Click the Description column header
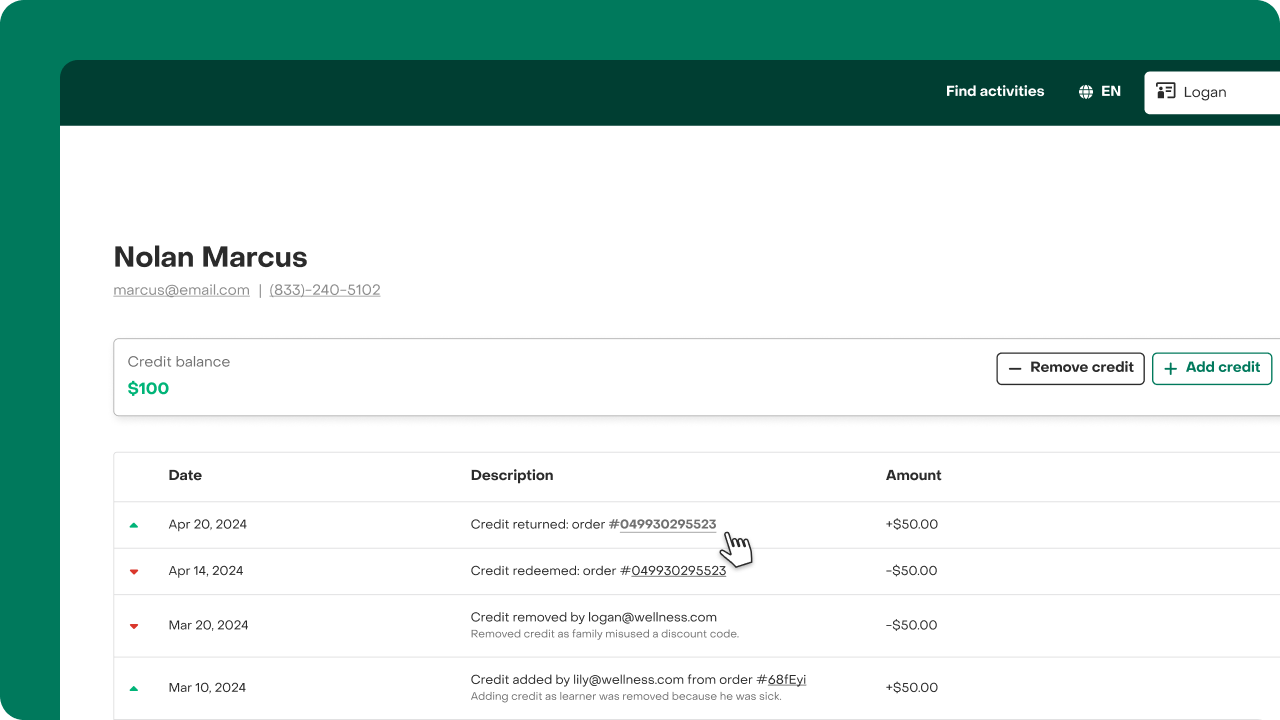The width and height of the screenshot is (1280, 720). [512, 475]
